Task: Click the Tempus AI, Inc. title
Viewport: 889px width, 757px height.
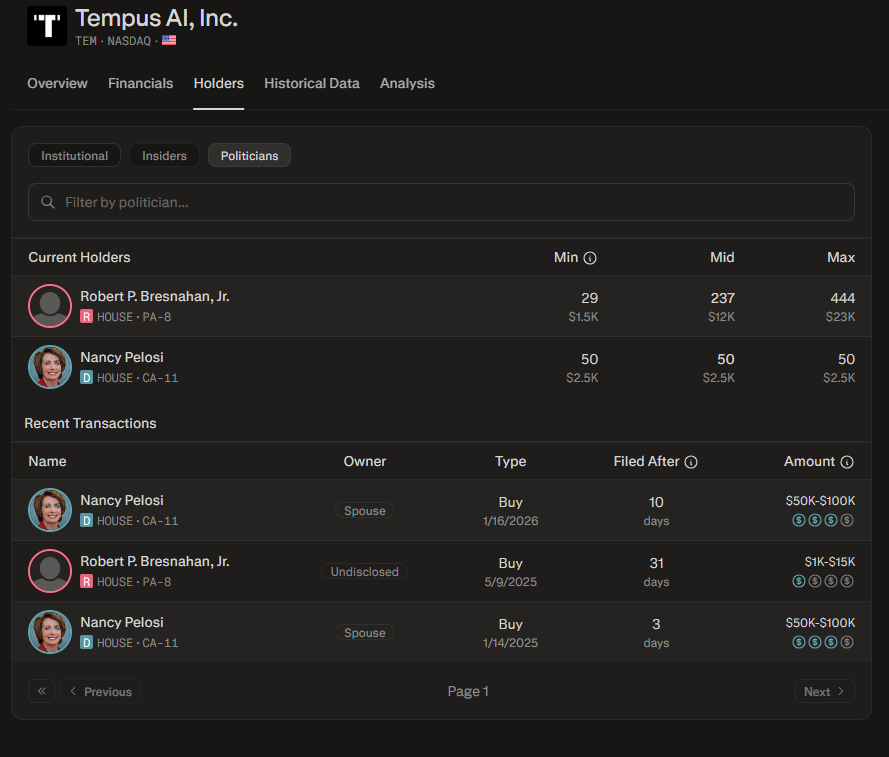Action: click(156, 18)
